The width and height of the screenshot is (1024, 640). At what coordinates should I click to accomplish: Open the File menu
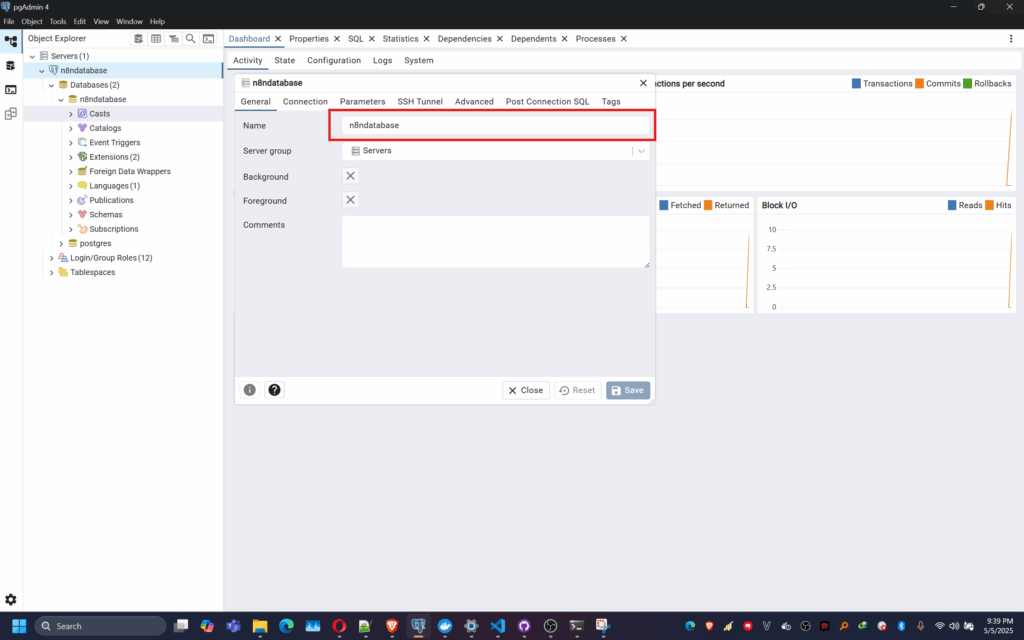pyautogui.click(x=8, y=22)
